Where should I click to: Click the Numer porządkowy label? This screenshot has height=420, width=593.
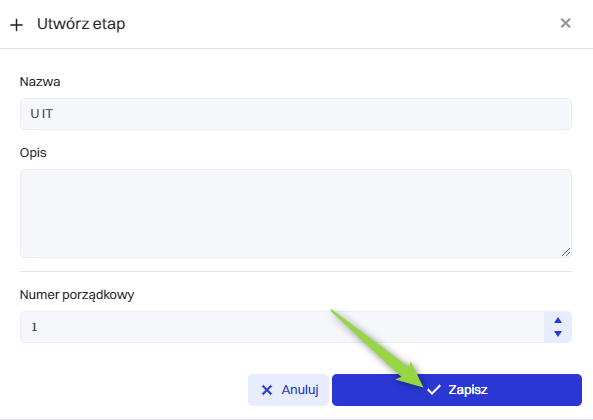pos(77,295)
